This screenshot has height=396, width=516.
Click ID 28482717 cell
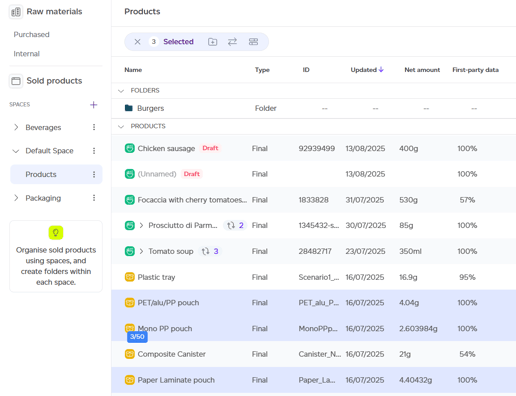315,251
